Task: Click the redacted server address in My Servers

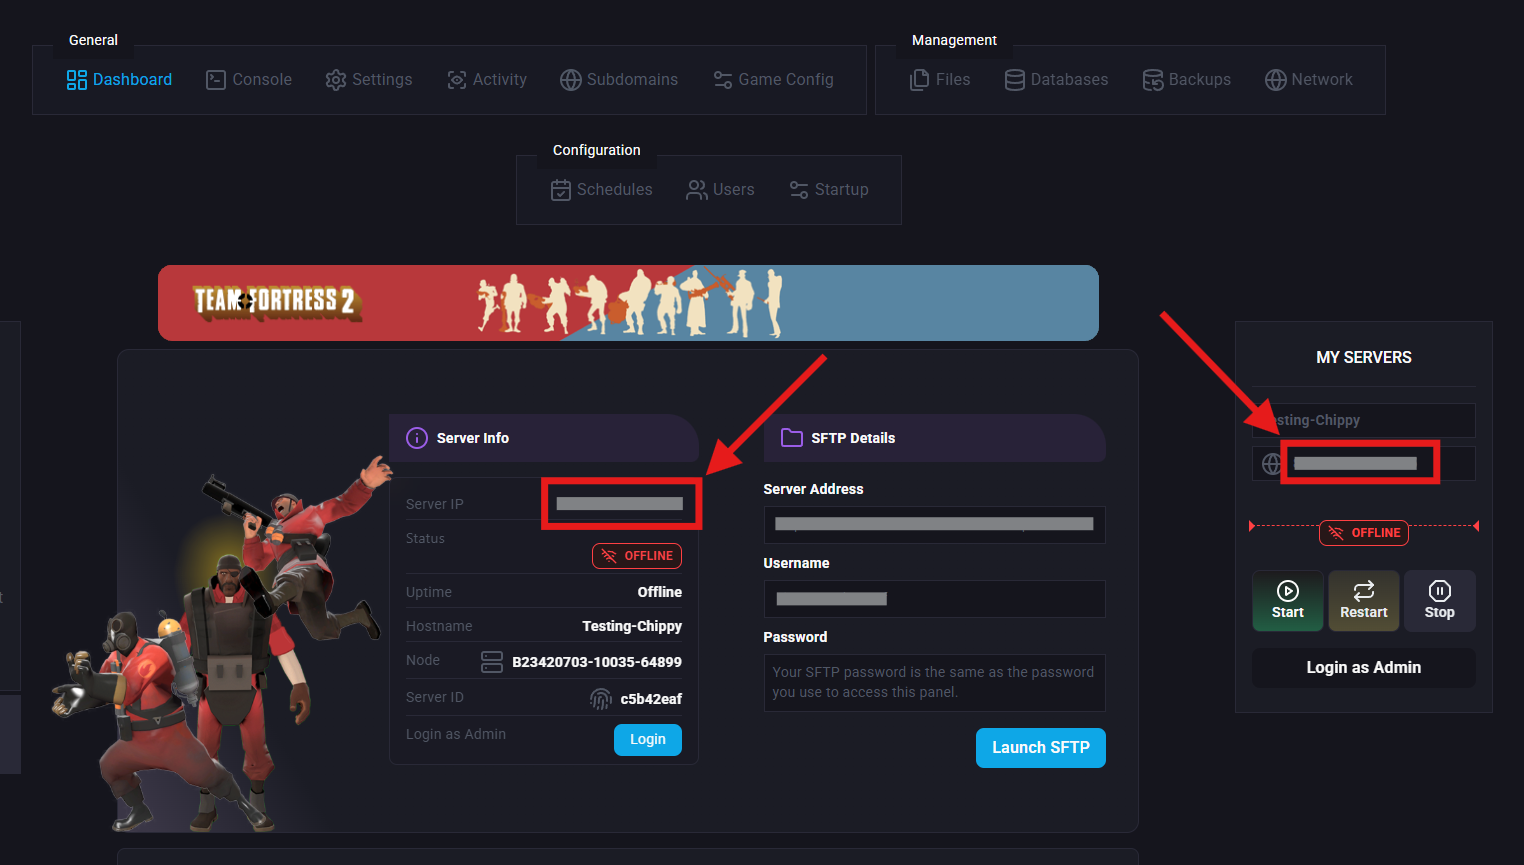Action: (x=1355, y=464)
